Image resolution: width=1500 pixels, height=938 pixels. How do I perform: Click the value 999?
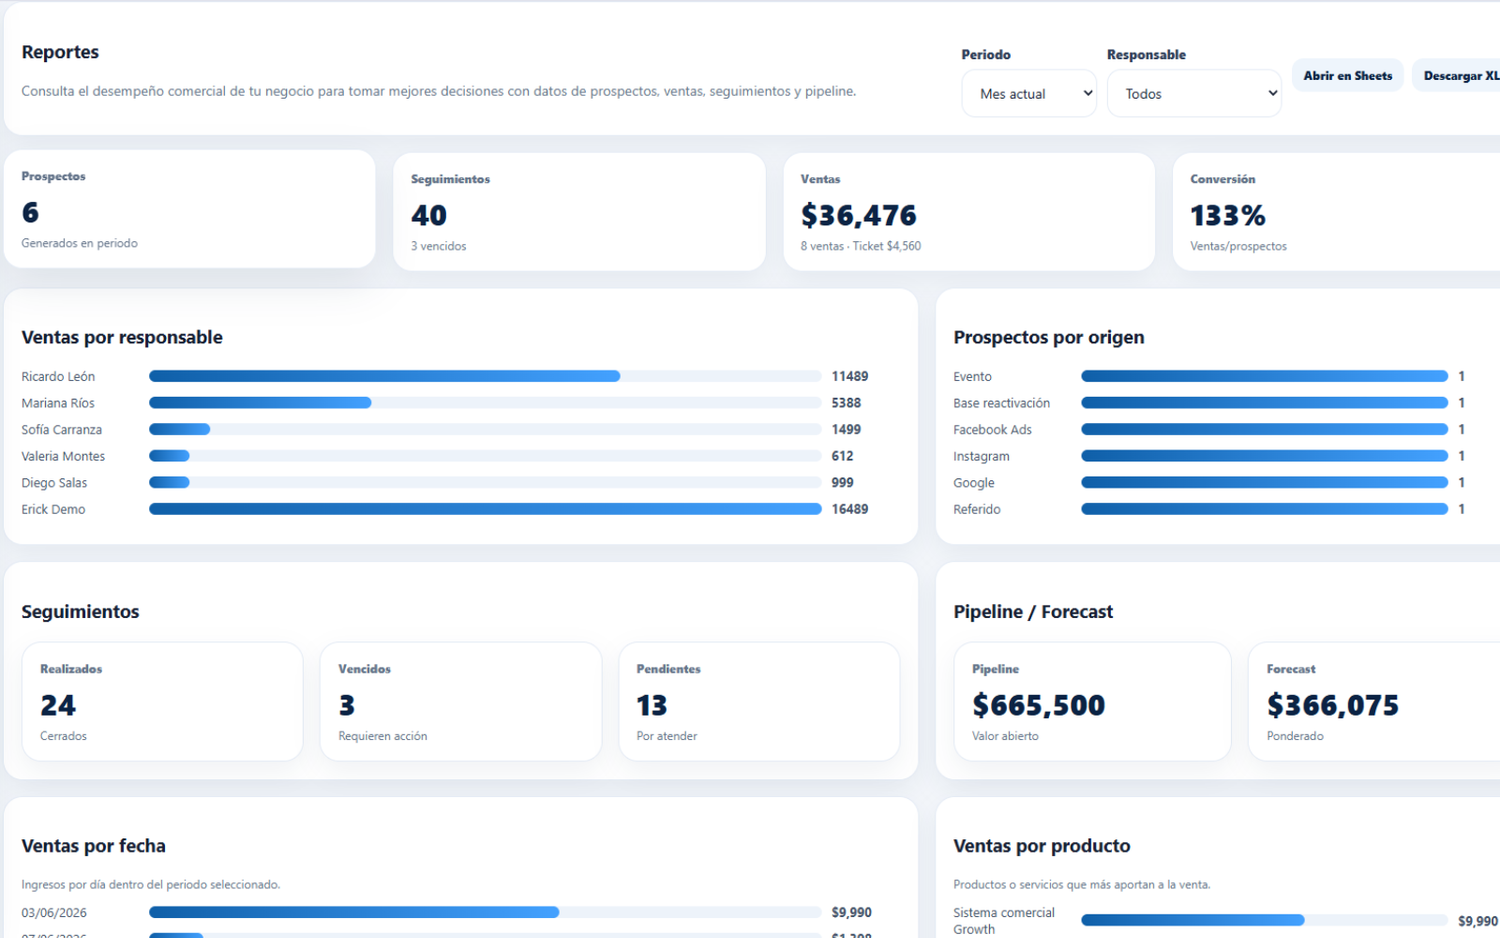pyautogui.click(x=843, y=482)
